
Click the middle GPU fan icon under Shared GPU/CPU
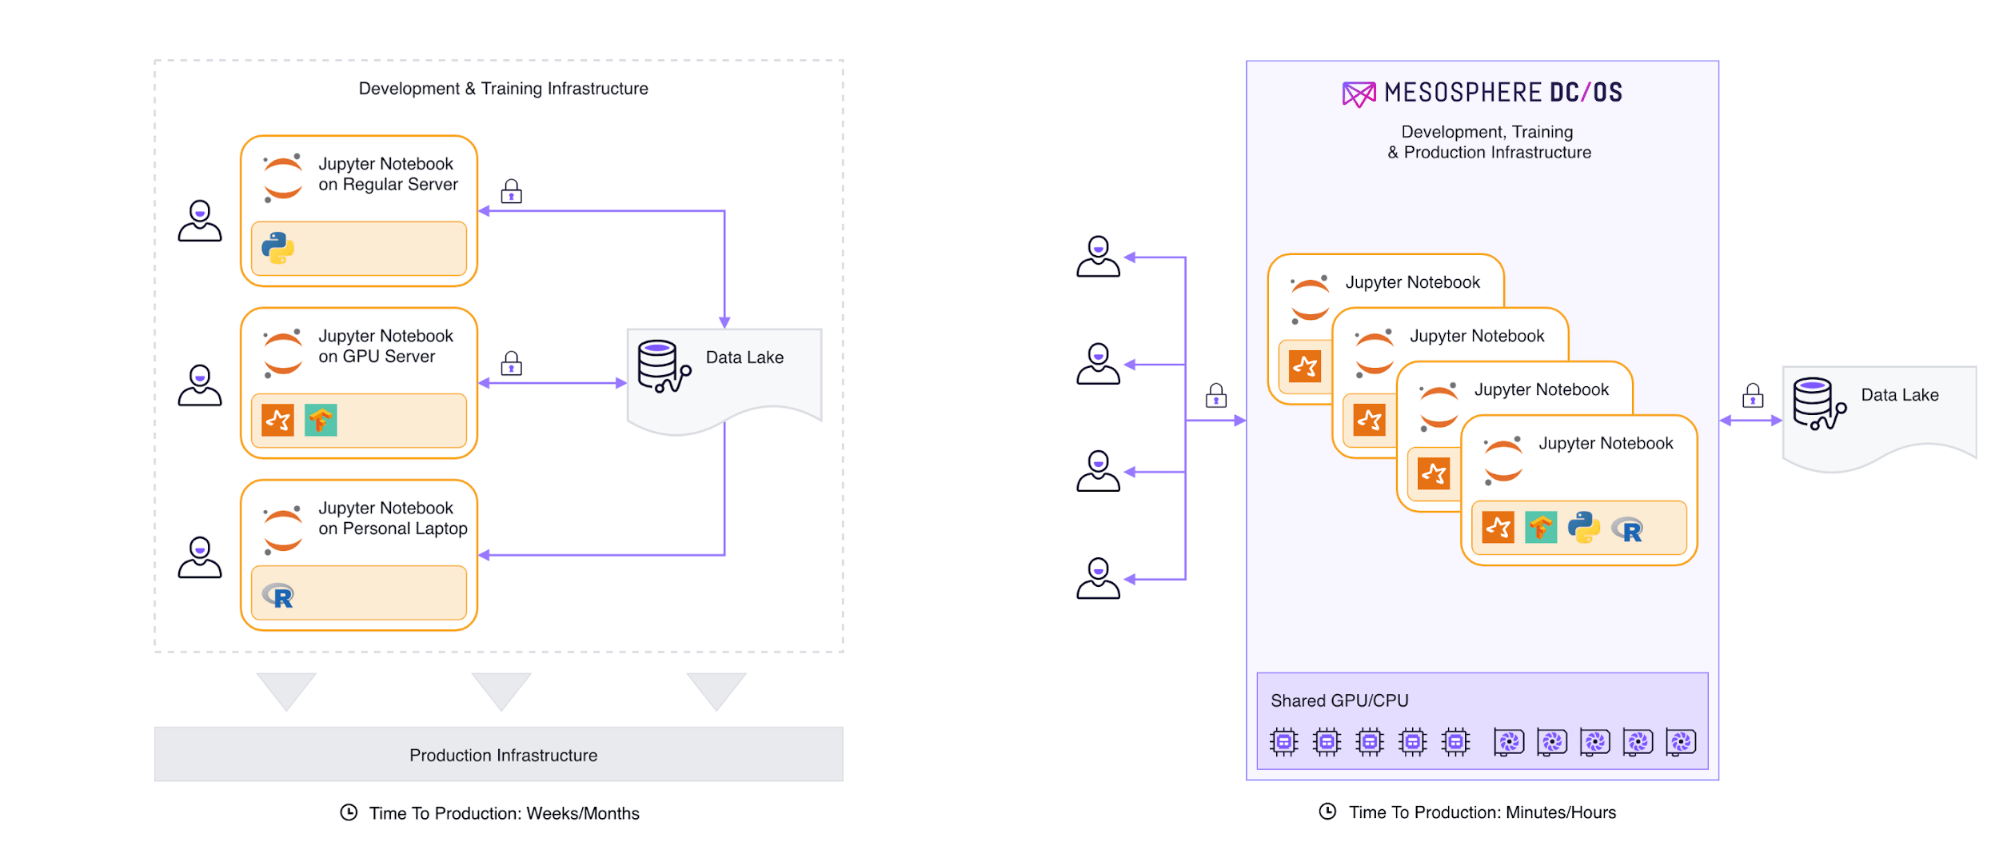click(x=1595, y=741)
